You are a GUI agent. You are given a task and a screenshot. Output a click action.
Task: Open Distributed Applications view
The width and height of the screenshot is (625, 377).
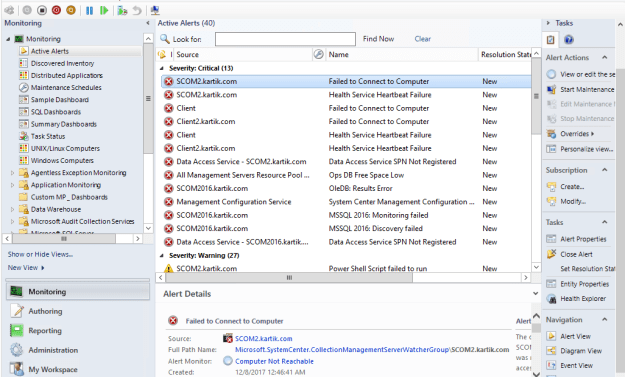pos(67,75)
